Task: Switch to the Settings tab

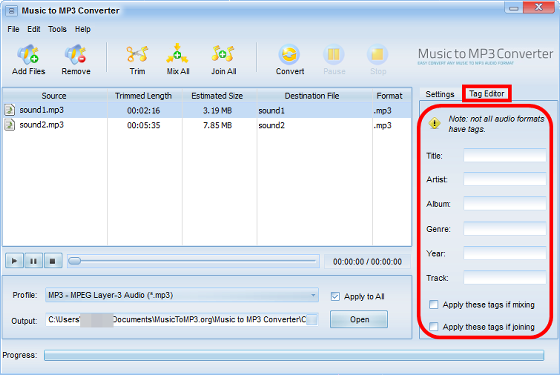Action: point(440,94)
